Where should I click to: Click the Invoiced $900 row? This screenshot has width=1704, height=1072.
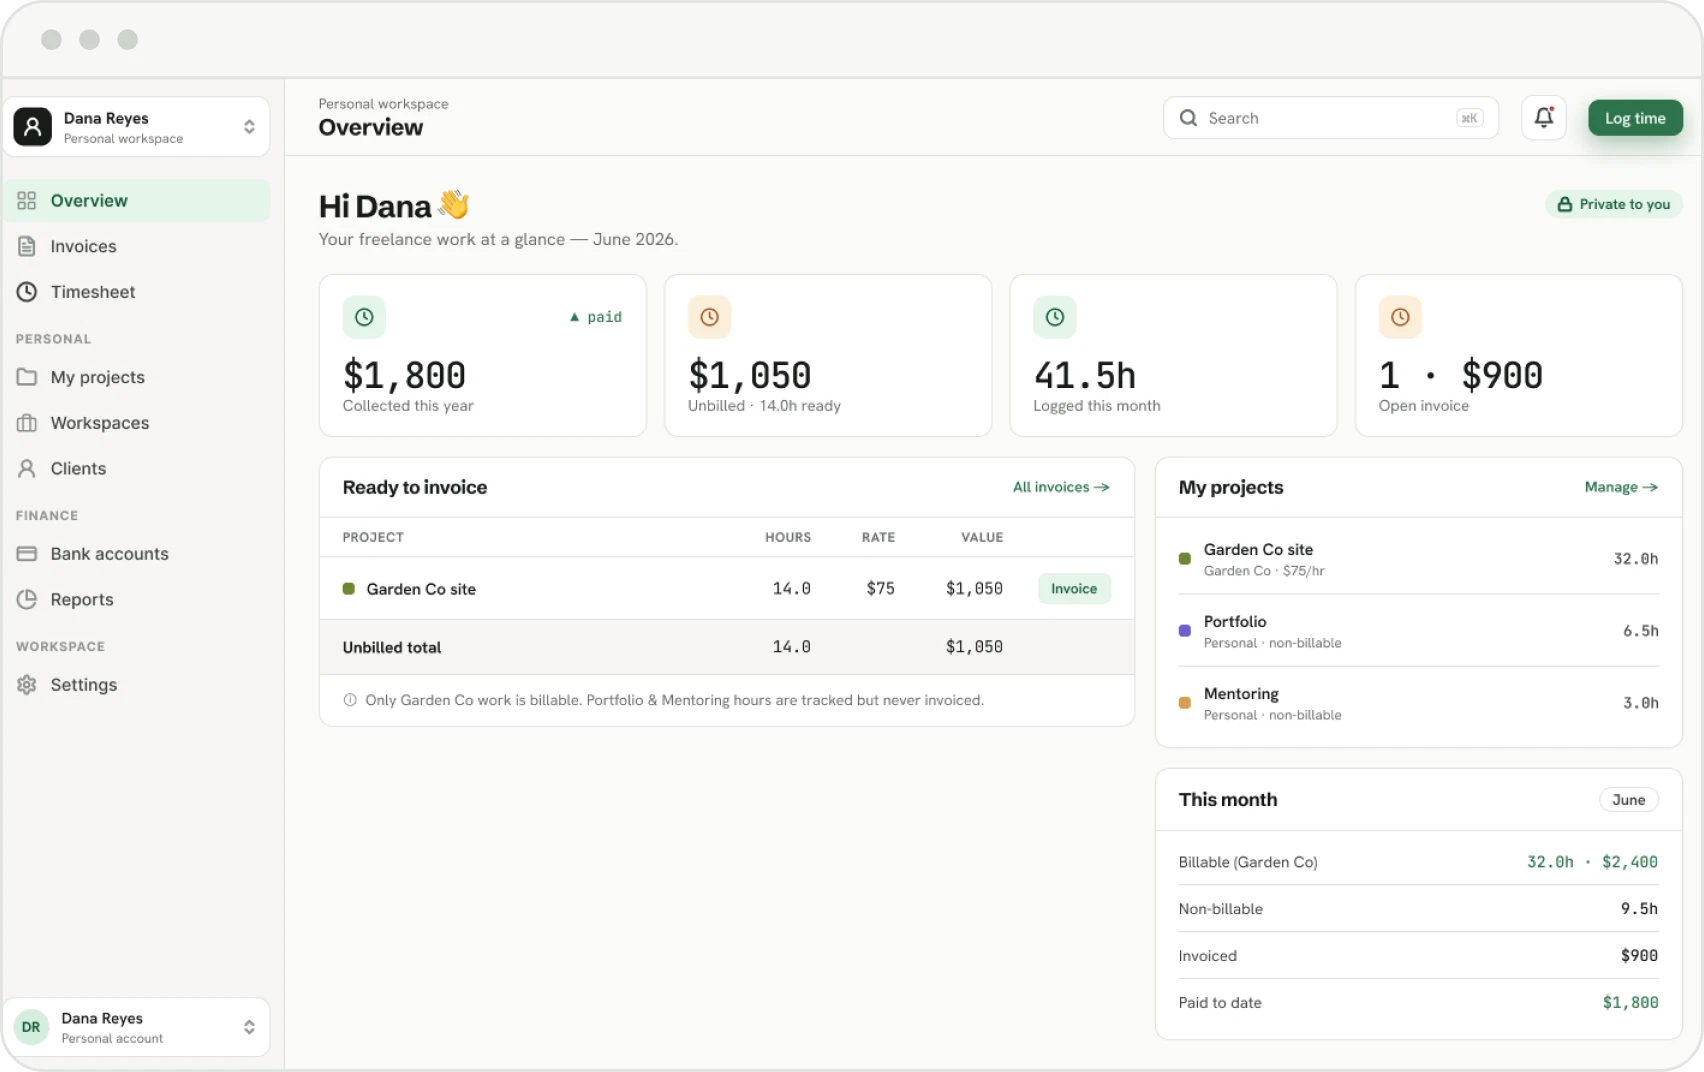[x=1419, y=956]
